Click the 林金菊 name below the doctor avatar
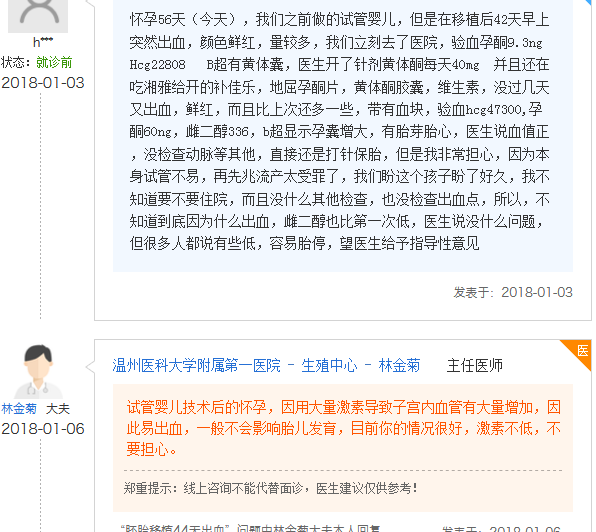The image size is (596, 532). tap(19, 409)
